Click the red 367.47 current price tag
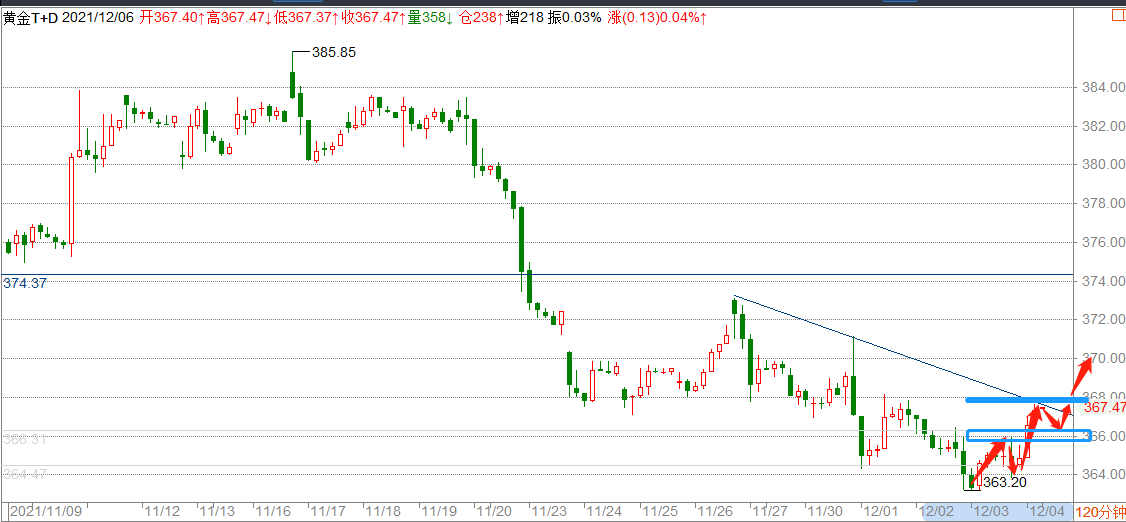This screenshot has width=1126, height=522. pos(1104,407)
